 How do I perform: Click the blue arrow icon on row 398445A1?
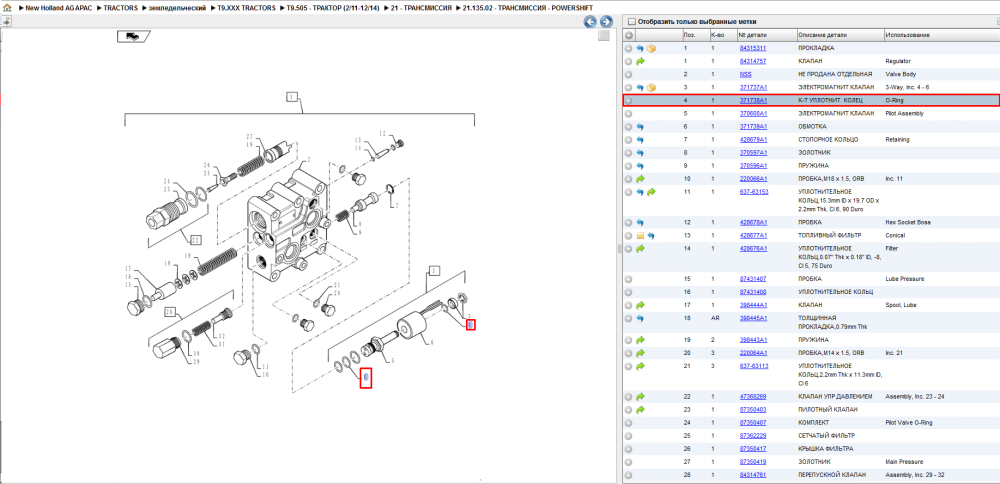[x=640, y=318]
